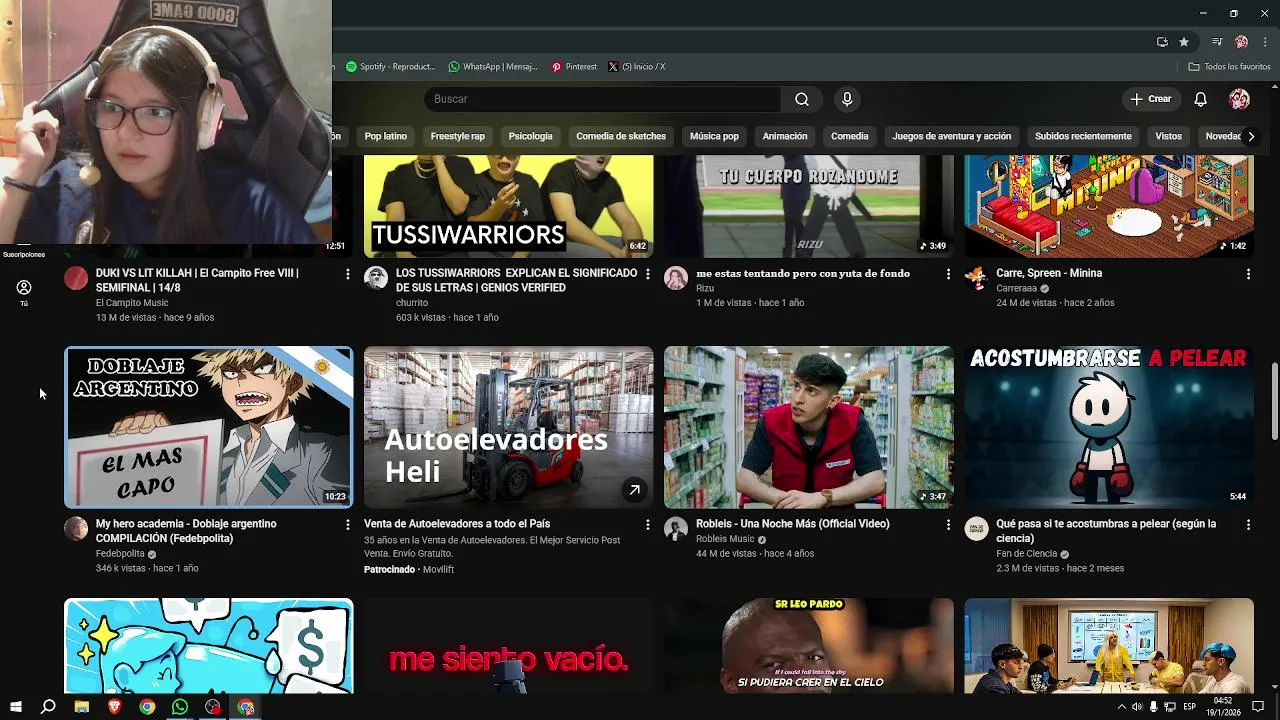Viewport: 1280px width, 720px height.
Task: Open the Fedebpolita channel avatar
Action: [76, 529]
